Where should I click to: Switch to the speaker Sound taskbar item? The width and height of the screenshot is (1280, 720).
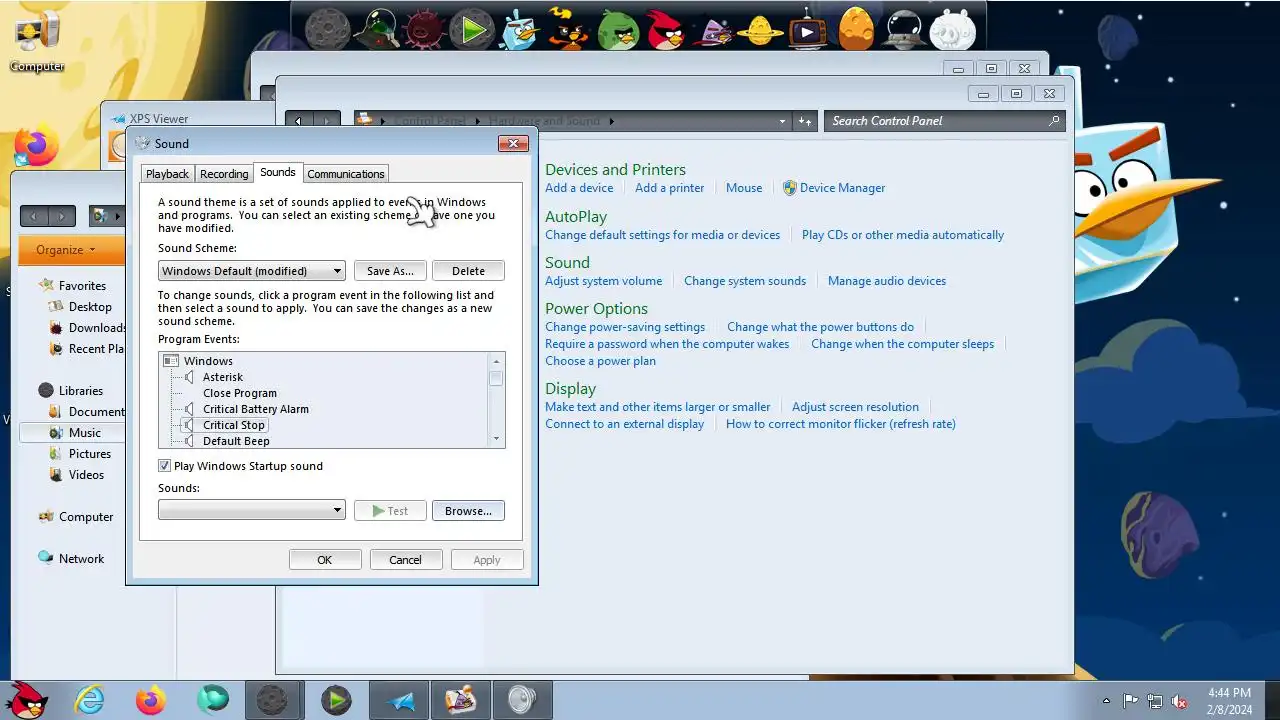point(522,700)
